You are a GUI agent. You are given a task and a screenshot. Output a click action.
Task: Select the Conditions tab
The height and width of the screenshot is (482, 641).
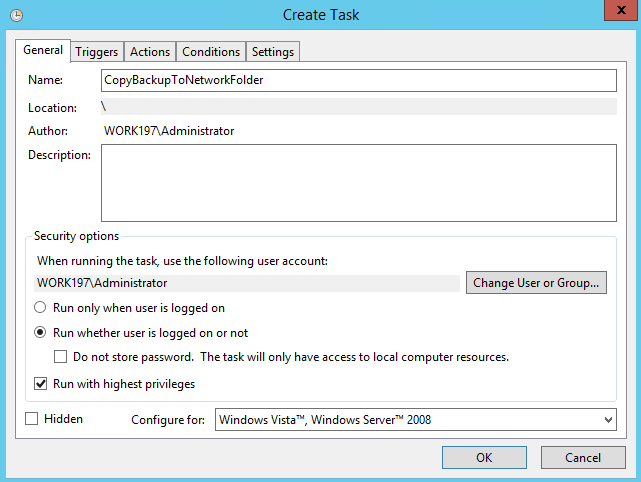pos(211,52)
